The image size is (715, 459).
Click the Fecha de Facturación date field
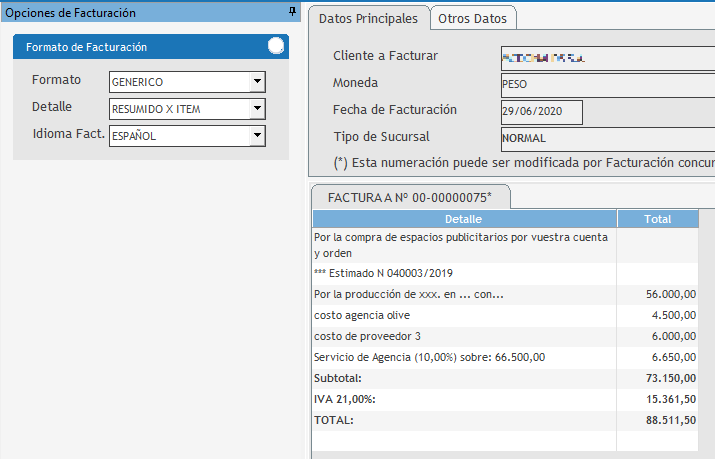540,111
